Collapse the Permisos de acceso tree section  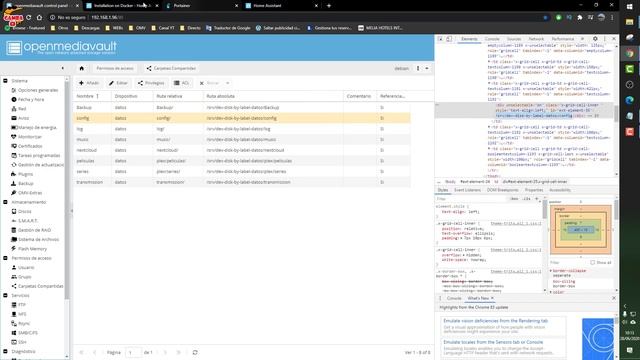5,258
